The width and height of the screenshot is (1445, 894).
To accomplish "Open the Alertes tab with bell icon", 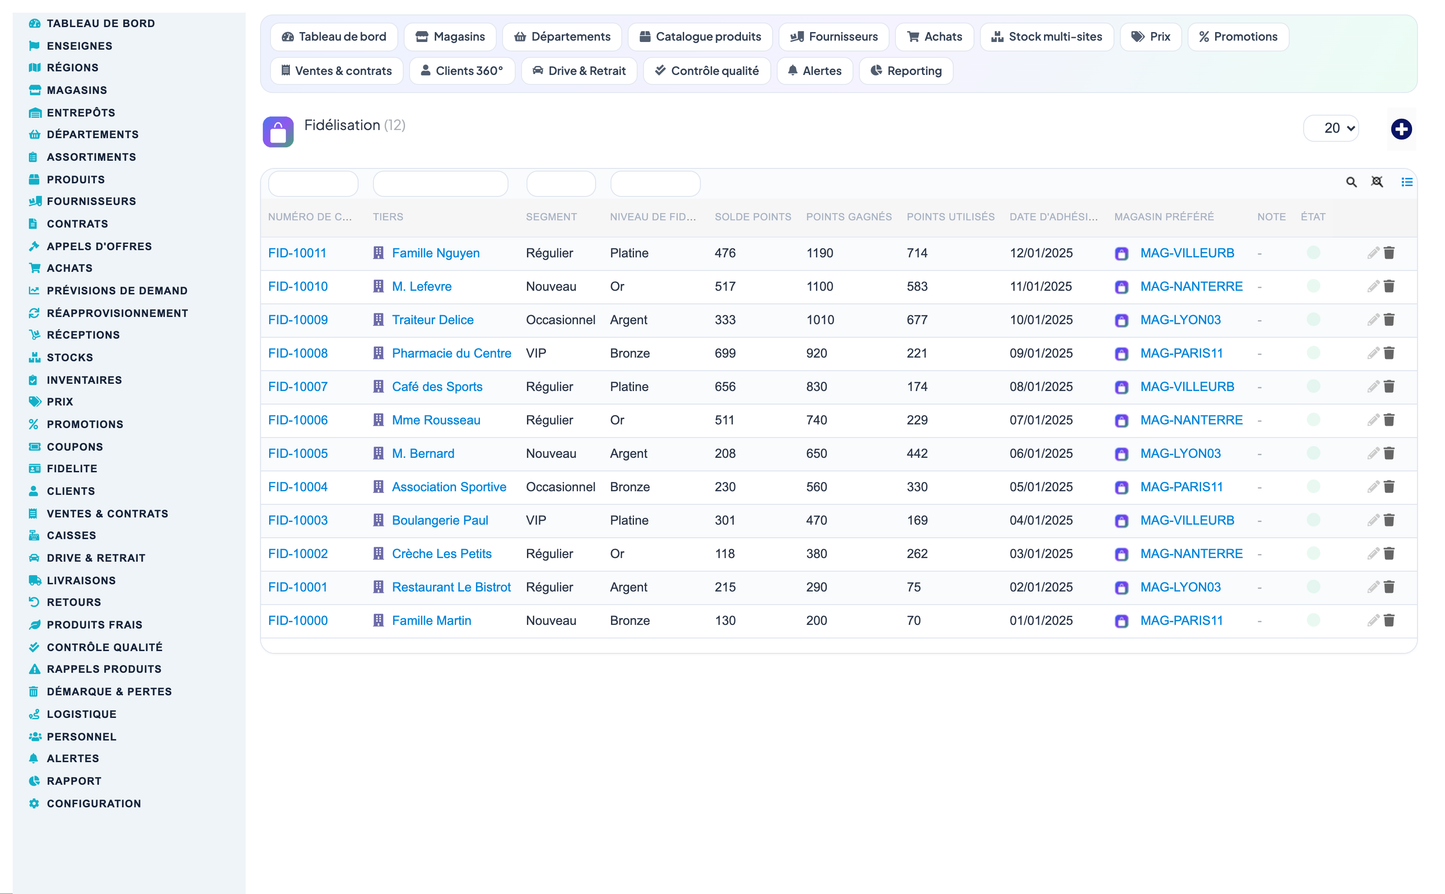I will (815, 71).
